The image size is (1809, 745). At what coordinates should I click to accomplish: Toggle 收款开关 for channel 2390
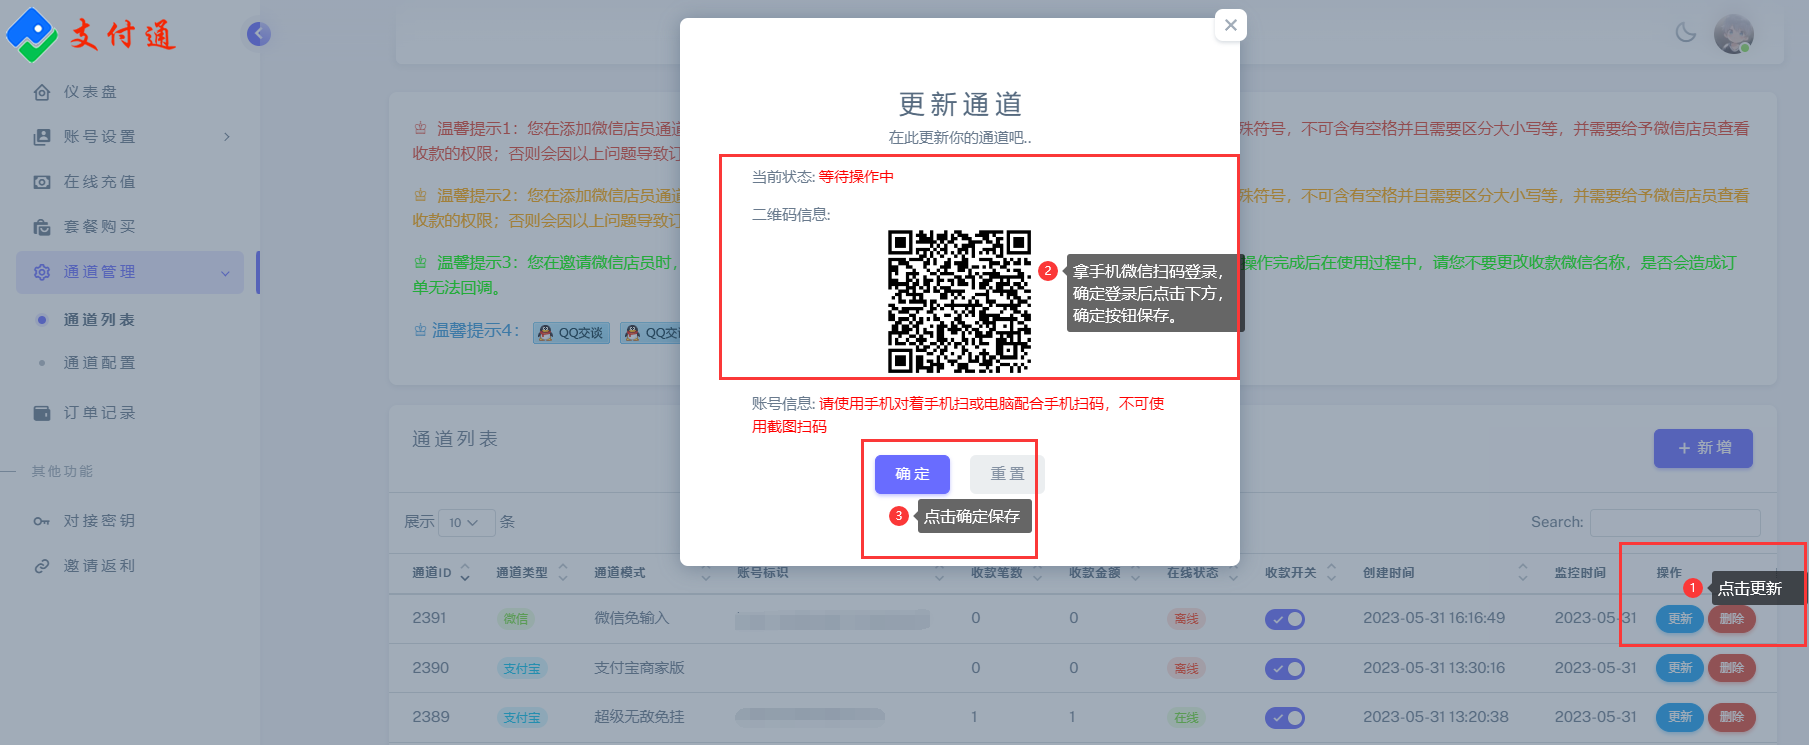click(x=1285, y=668)
